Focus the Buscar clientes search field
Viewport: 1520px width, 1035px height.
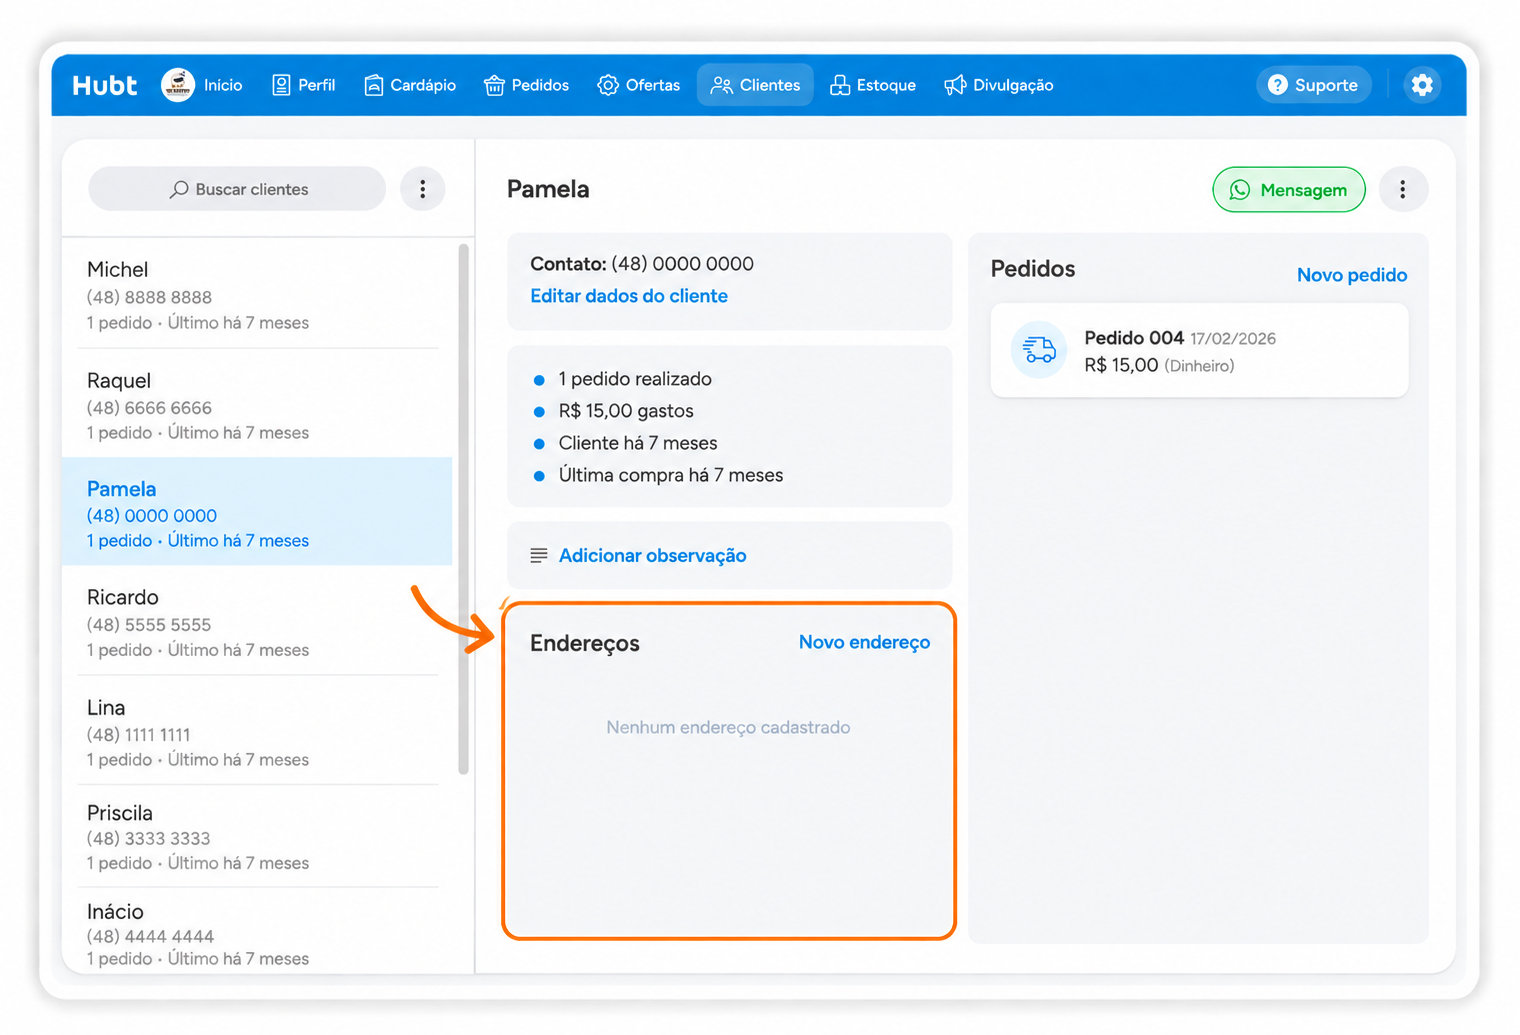coord(237,189)
